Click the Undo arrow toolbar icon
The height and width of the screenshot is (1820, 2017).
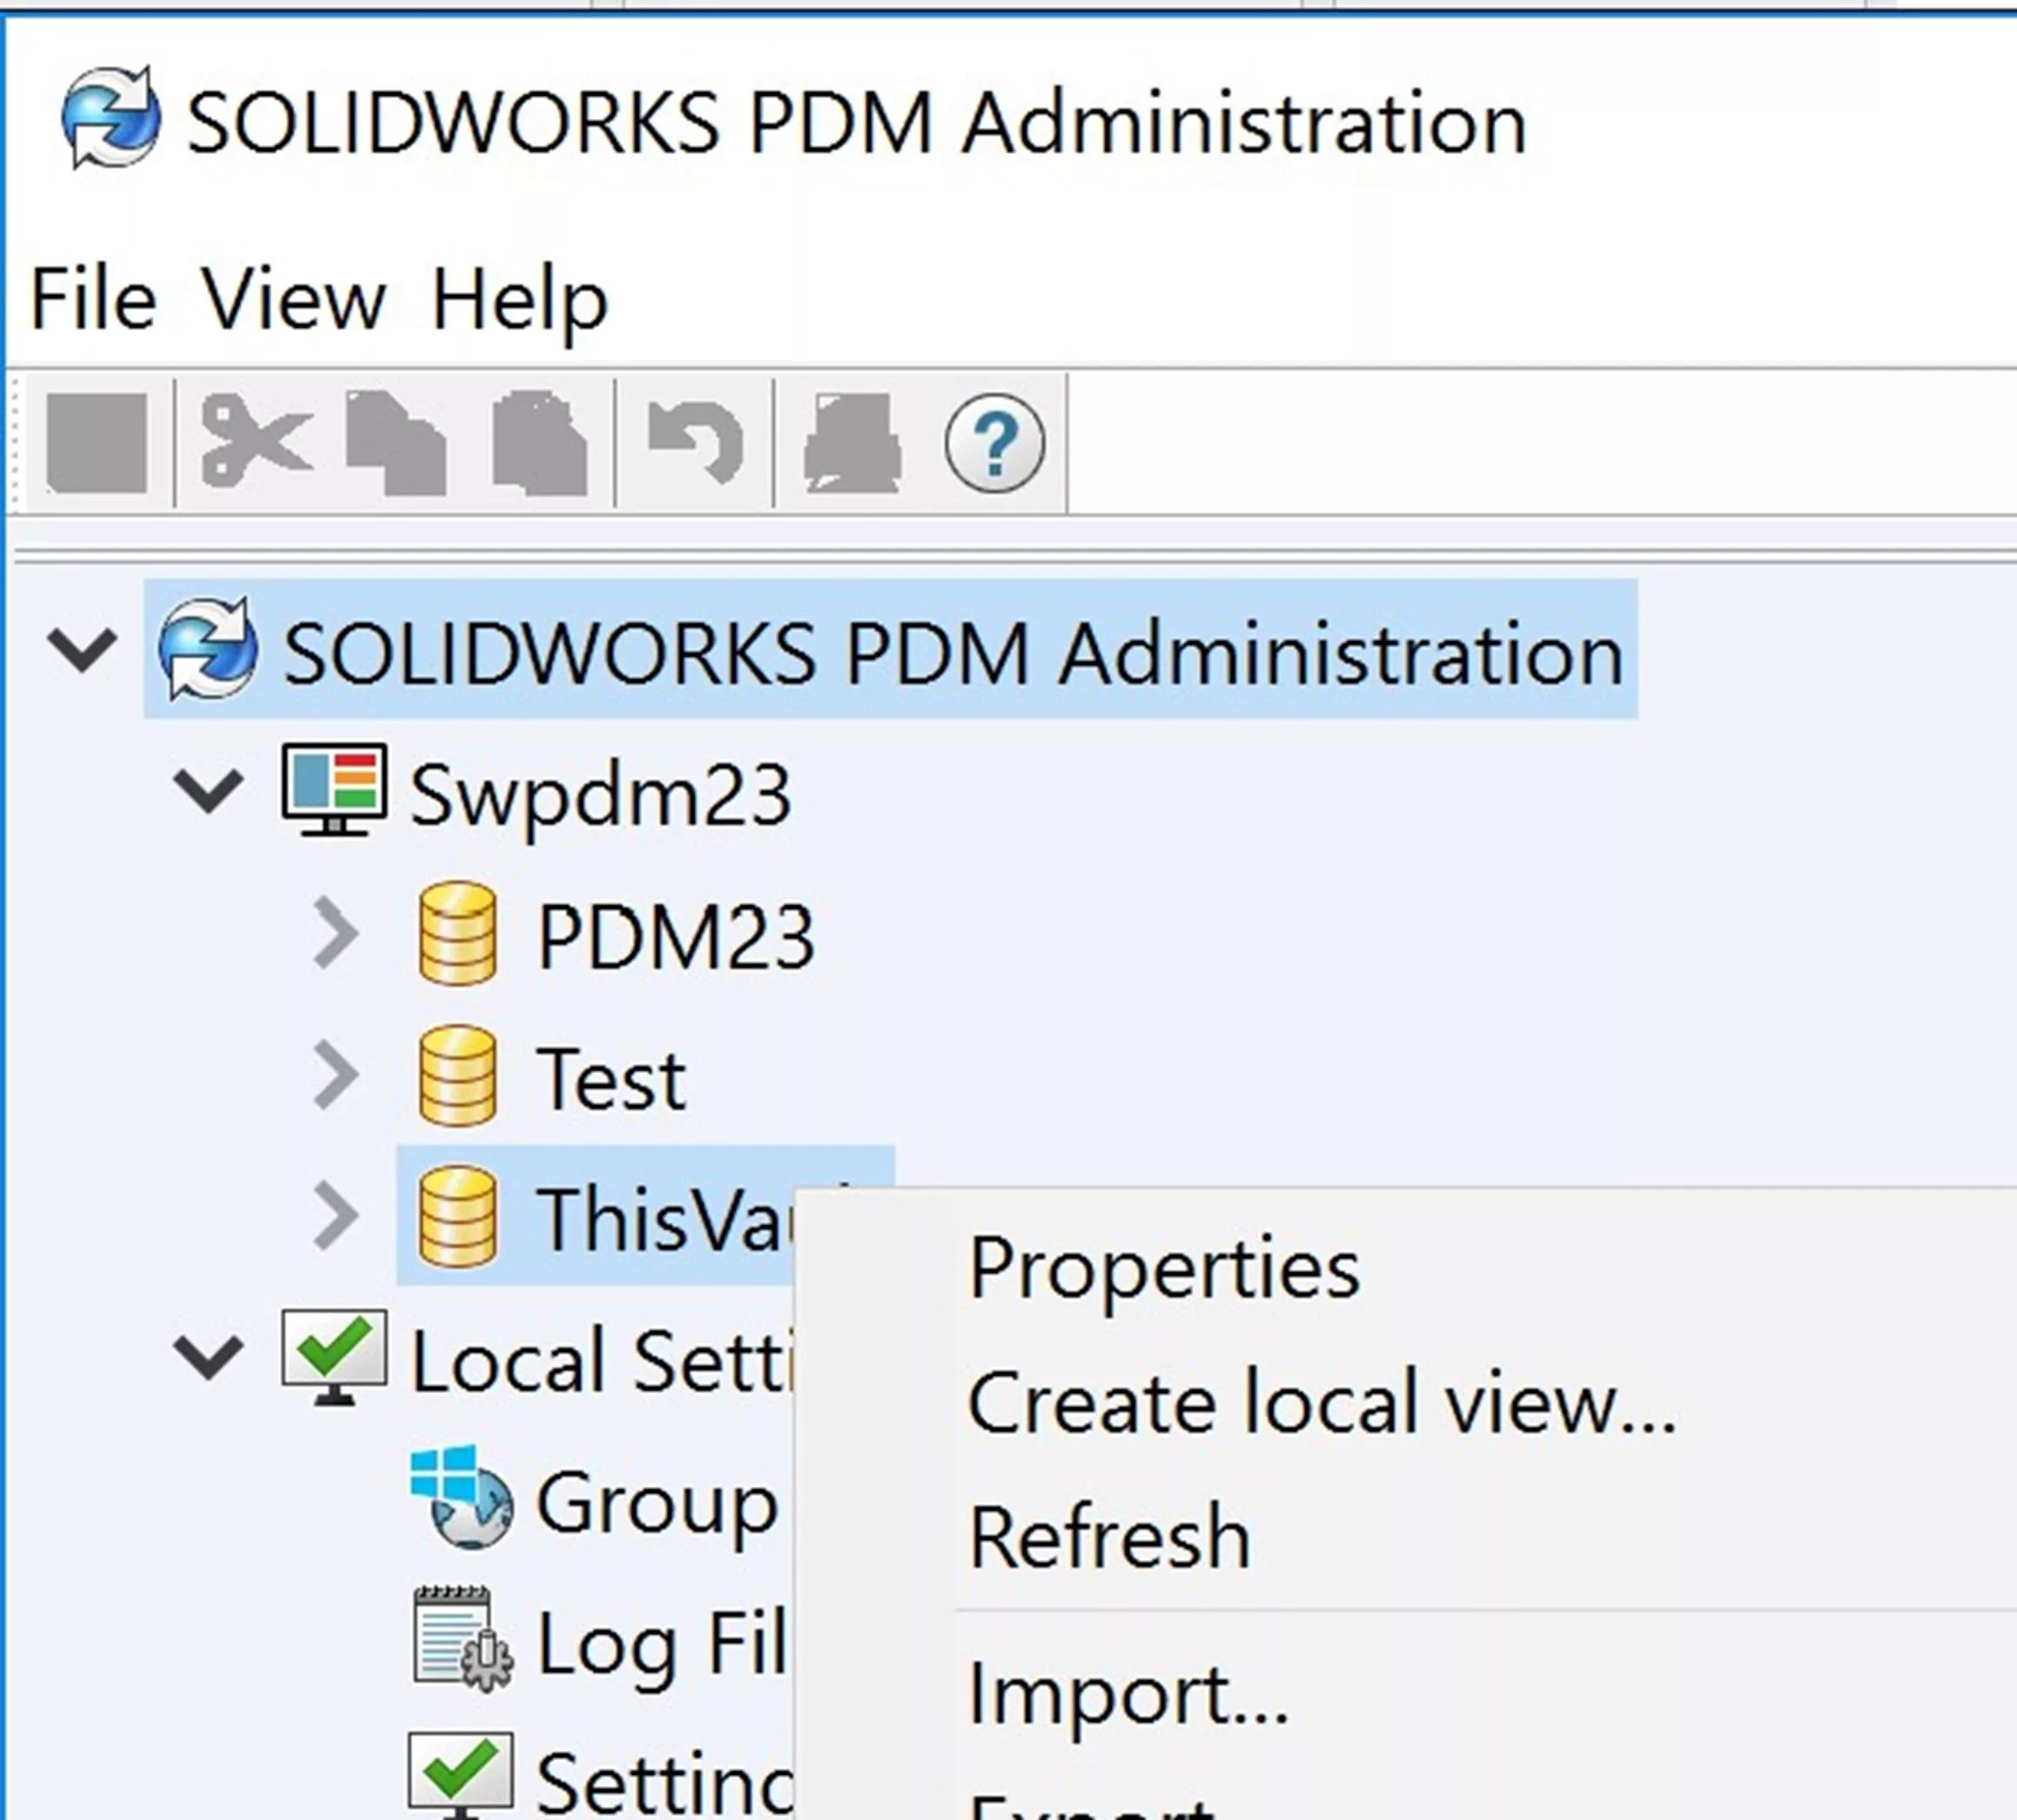[x=697, y=441]
